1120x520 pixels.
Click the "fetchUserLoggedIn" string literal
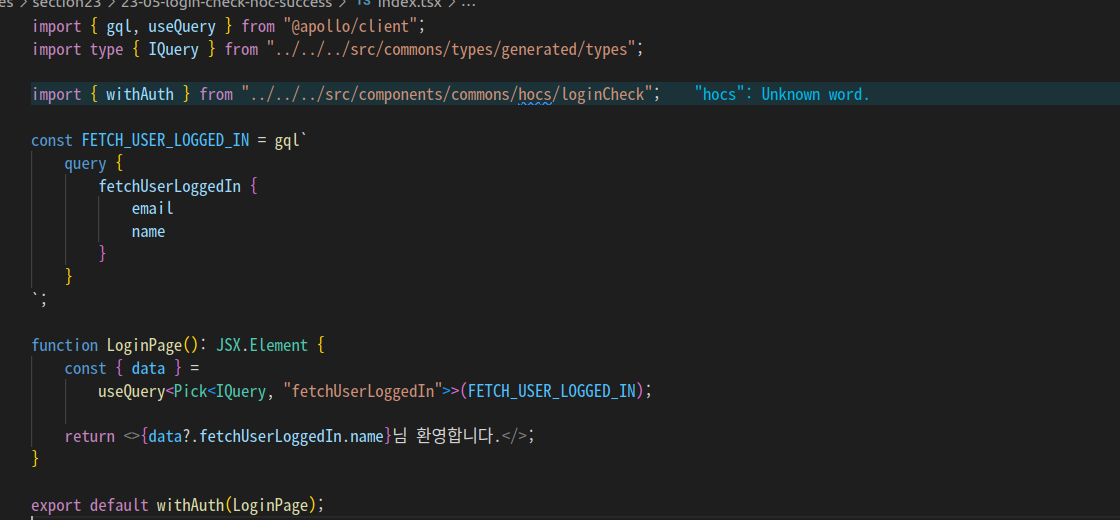(363, 391)
